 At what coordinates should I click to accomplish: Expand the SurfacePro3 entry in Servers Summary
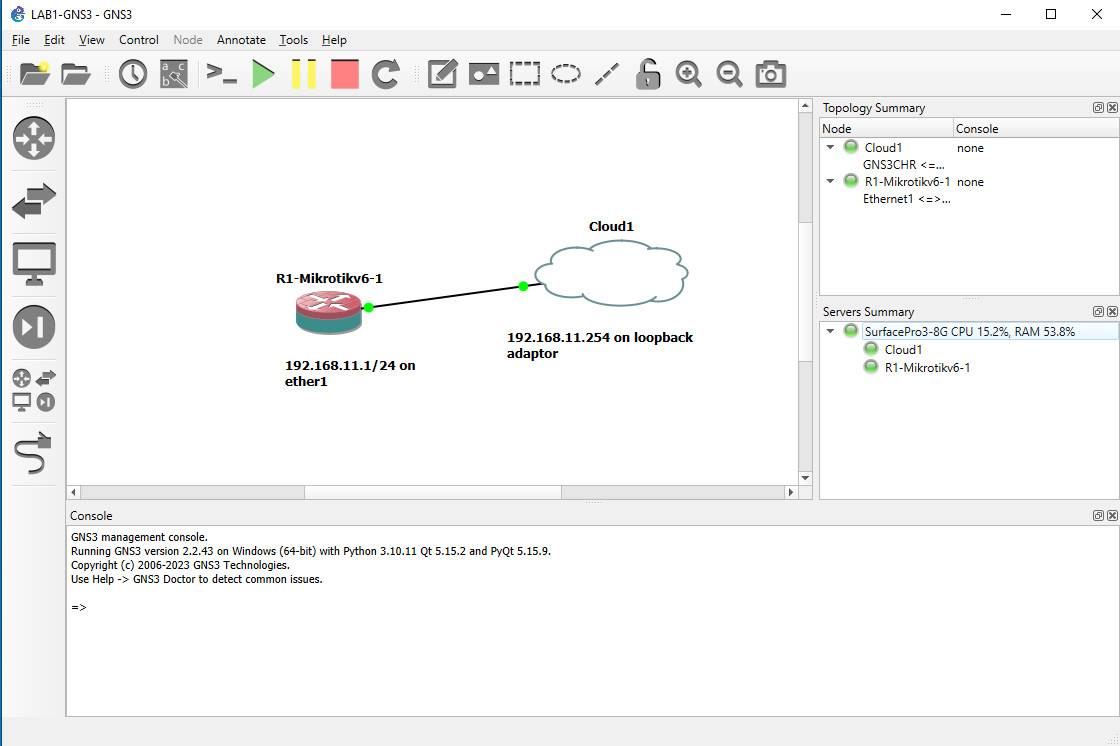[x=831, y=330]
